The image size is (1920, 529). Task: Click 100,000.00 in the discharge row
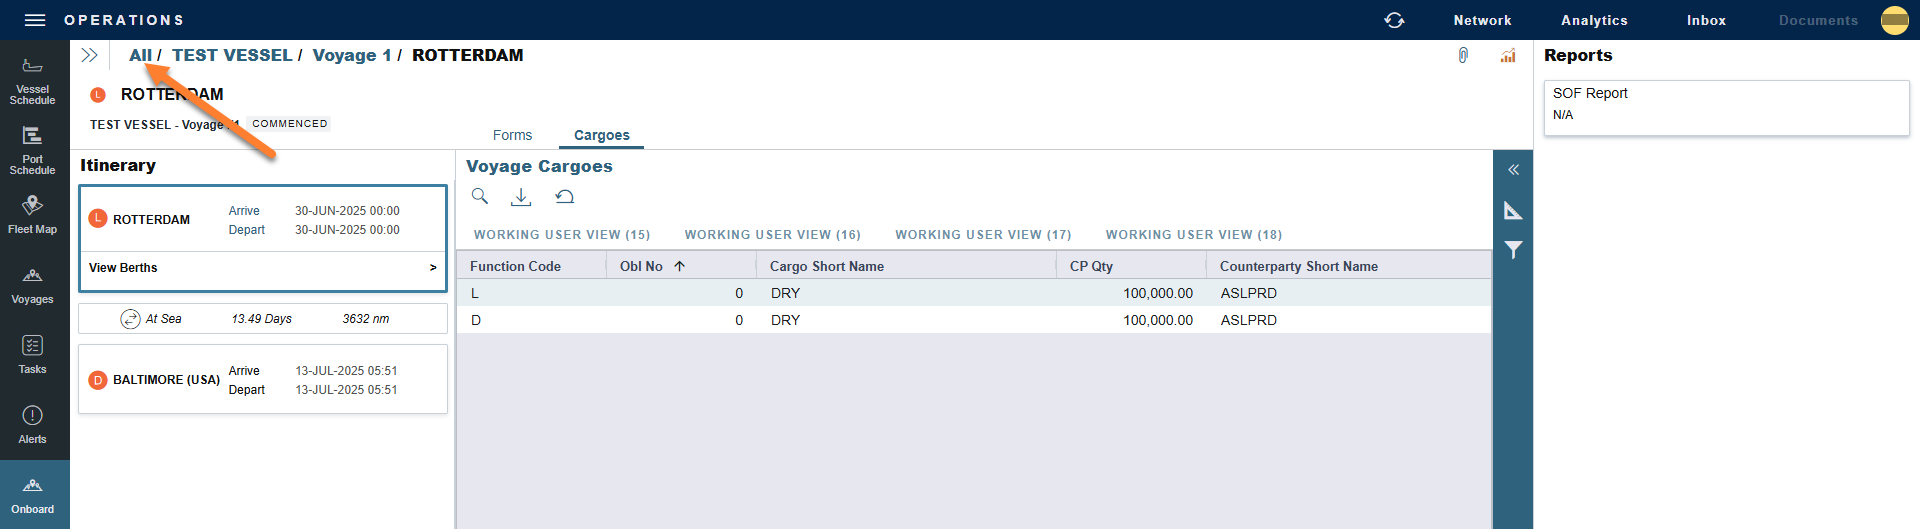pyautogui.click(x=1158, y=320)
